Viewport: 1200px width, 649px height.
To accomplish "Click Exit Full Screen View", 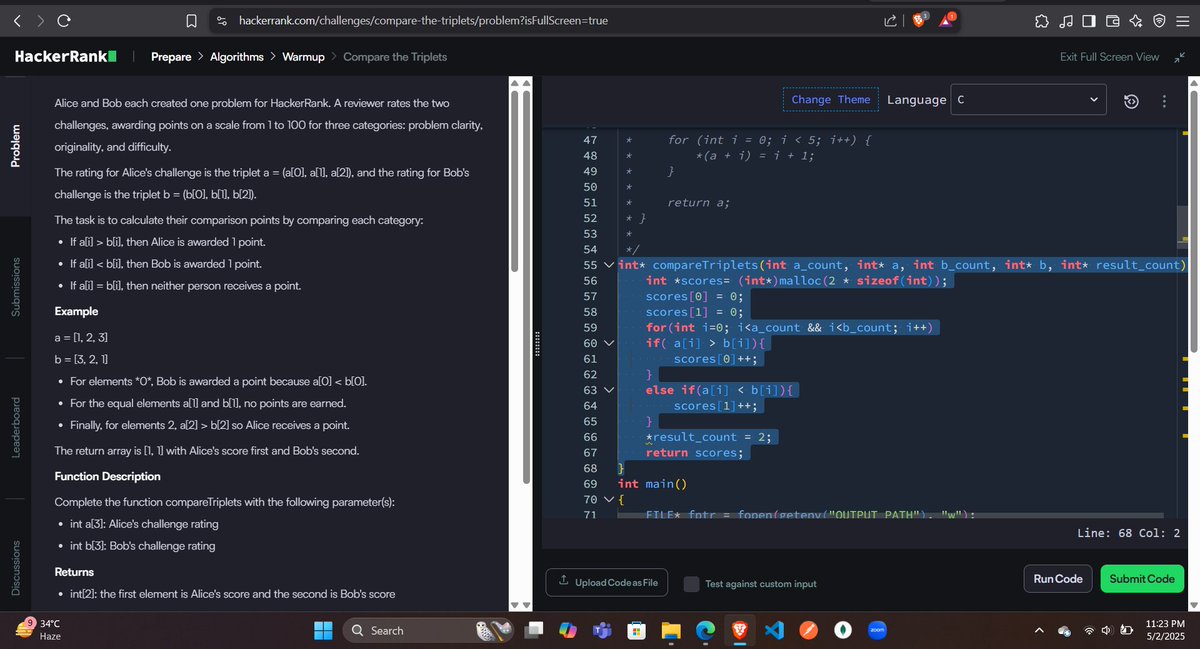I will coord(1109,57).
